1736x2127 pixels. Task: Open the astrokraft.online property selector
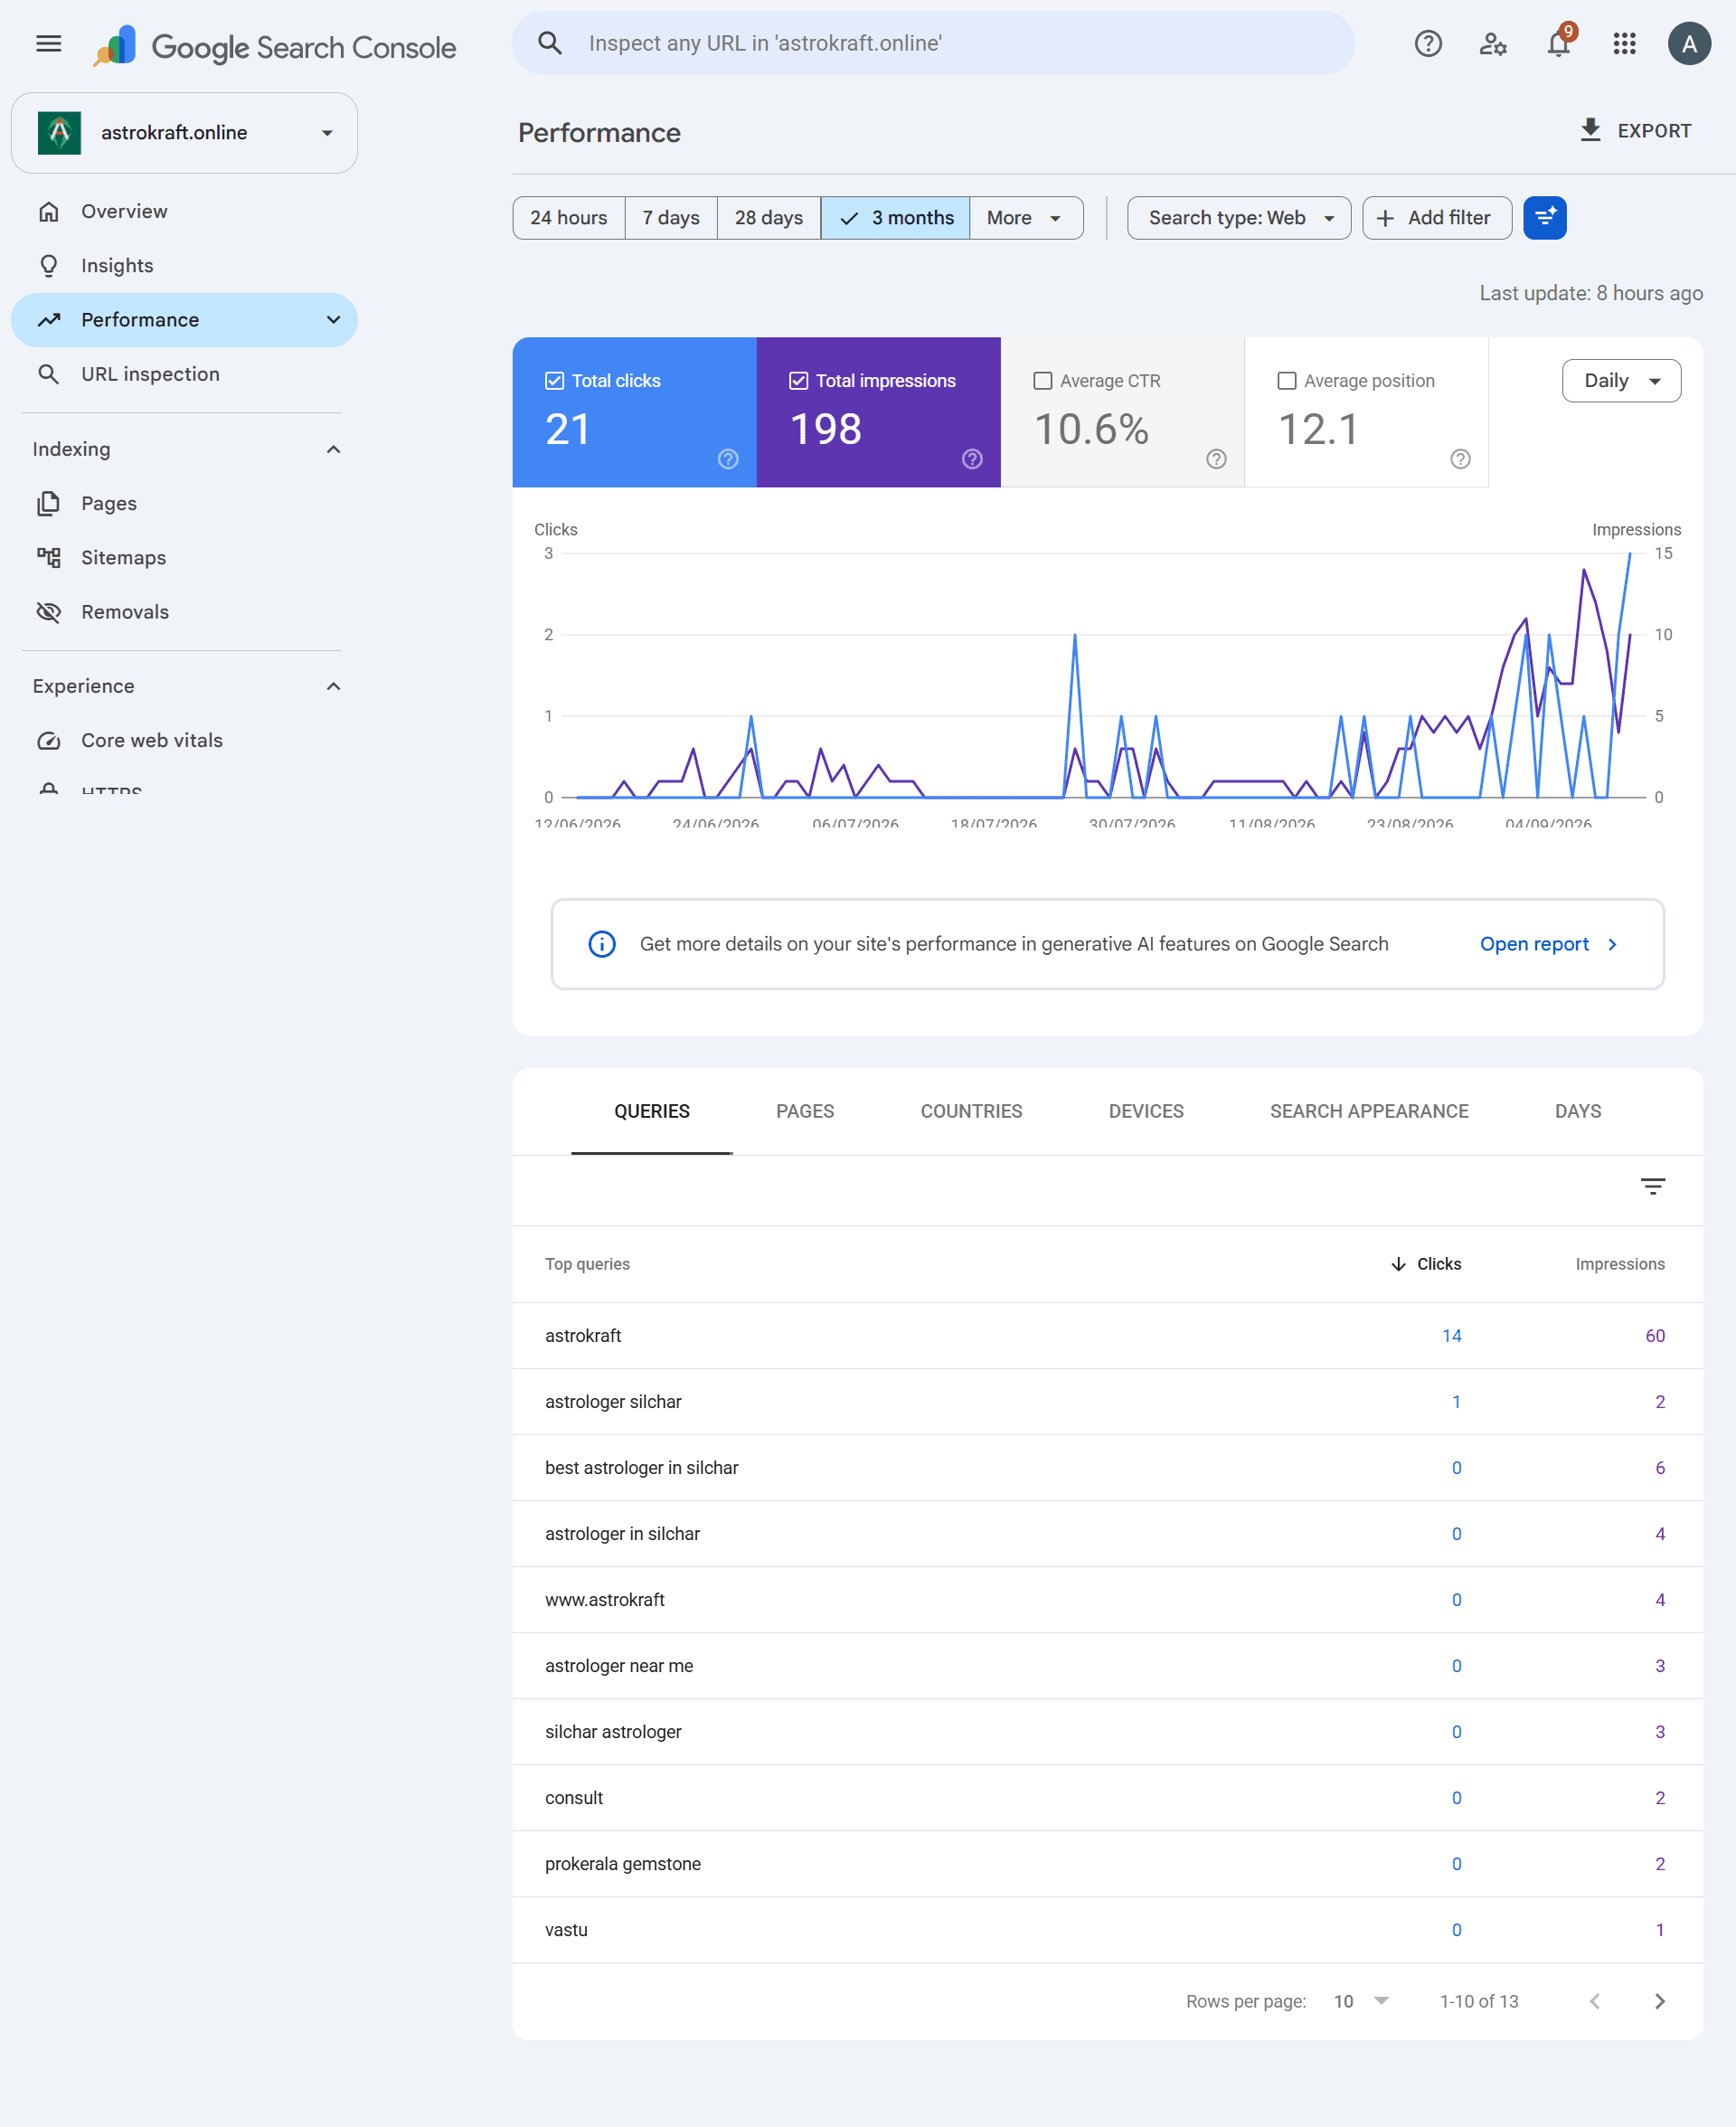click(184, 133)
